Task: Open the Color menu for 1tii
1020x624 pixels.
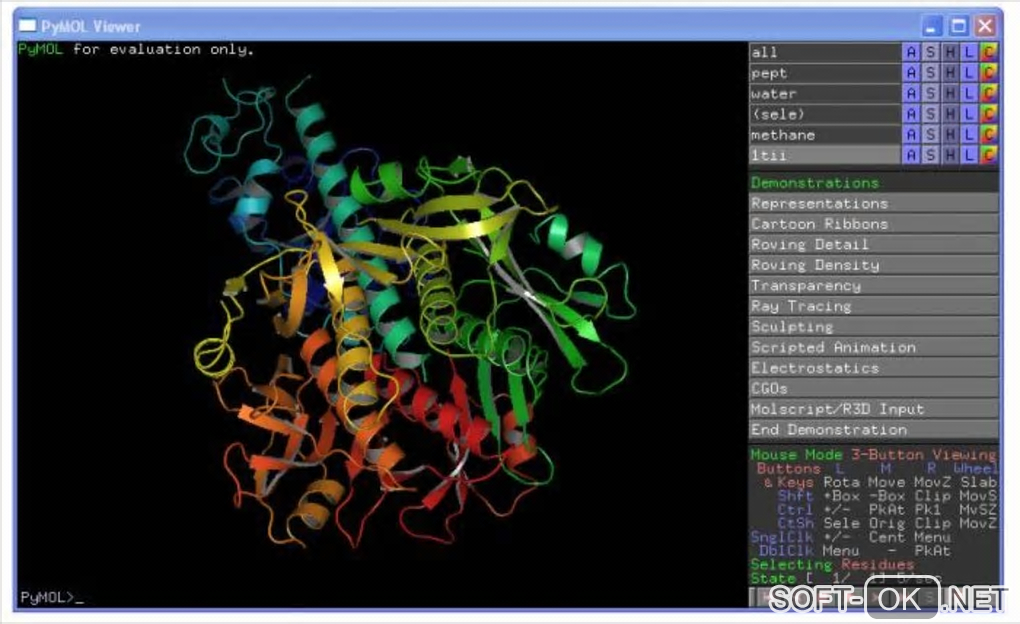Action: pyautogui.click(x=989, y=155)
